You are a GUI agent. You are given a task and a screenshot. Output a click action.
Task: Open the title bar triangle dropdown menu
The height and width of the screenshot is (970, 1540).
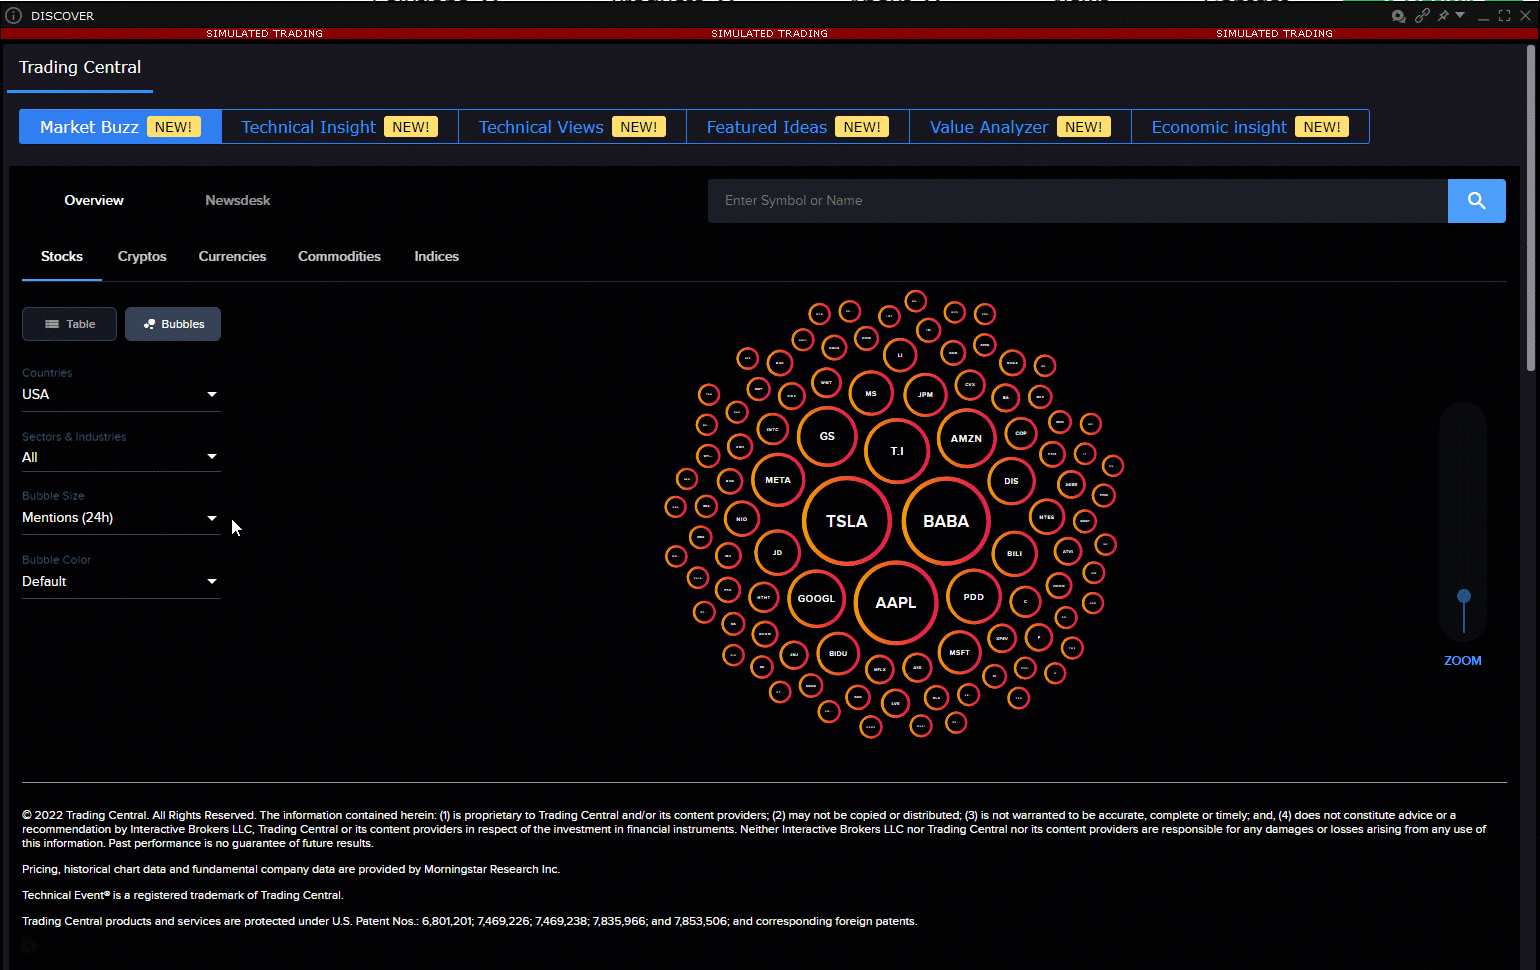click(1460, 15)
